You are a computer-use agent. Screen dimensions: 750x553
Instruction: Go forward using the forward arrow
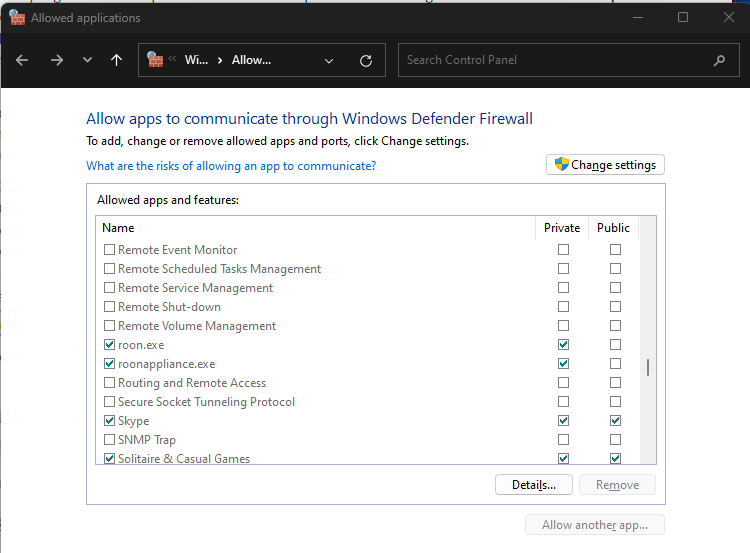[56, 60]
